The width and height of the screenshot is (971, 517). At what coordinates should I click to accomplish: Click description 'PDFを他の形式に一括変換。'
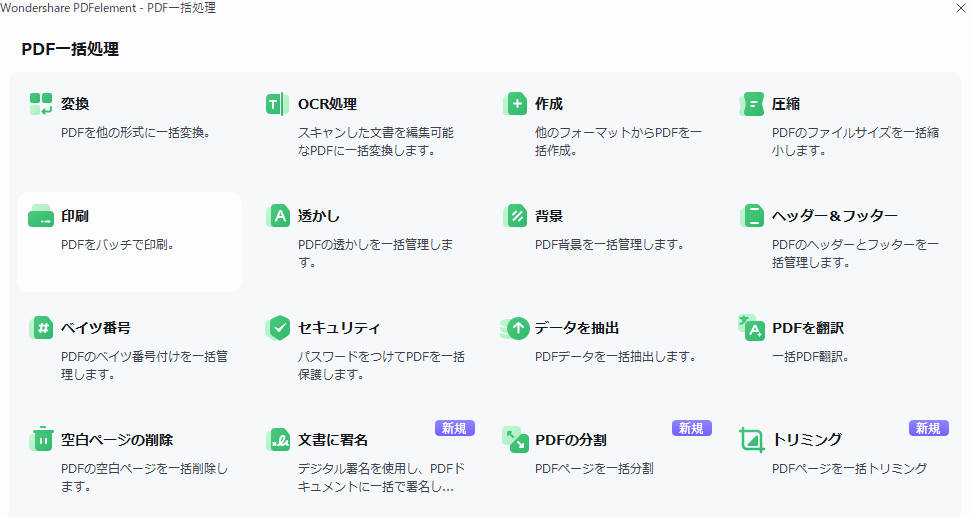[136, 133]
